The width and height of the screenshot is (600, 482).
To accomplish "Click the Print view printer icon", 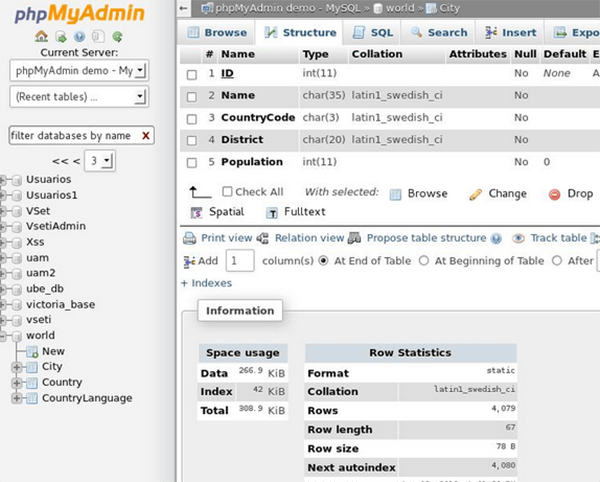I will [189, 238].
